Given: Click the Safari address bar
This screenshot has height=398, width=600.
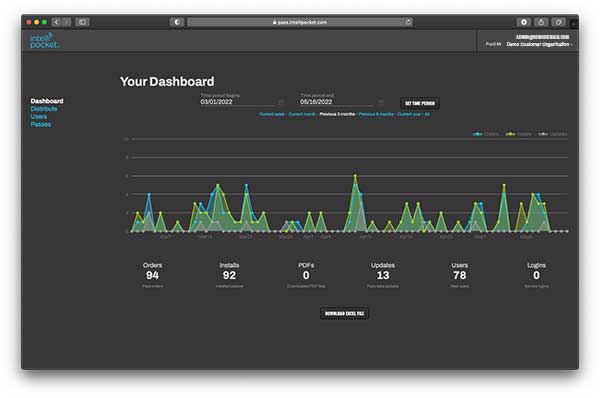Looking at the screenshot, I should pos(300,22).
